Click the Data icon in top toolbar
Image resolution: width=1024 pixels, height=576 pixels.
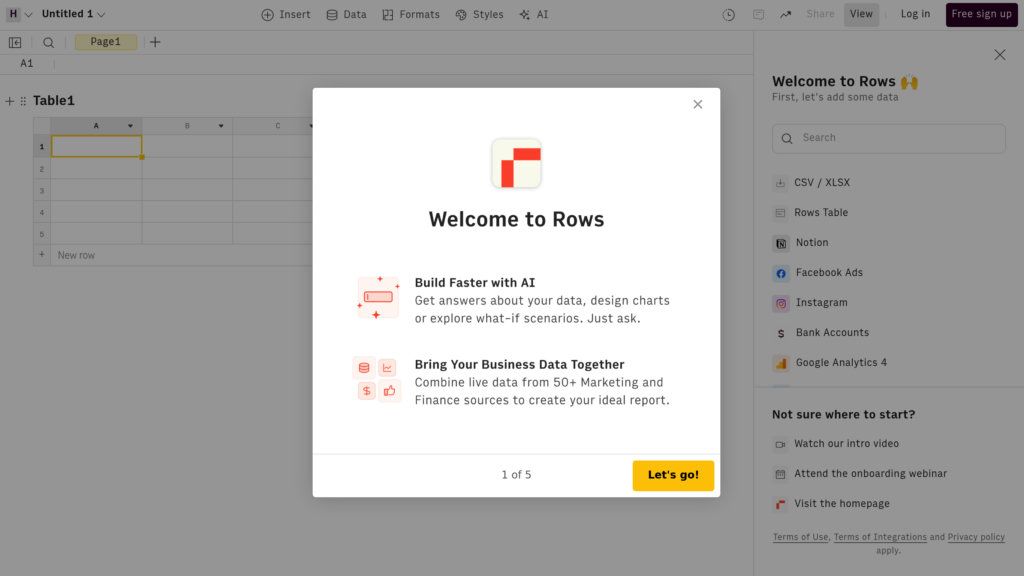tap(330, 14)
